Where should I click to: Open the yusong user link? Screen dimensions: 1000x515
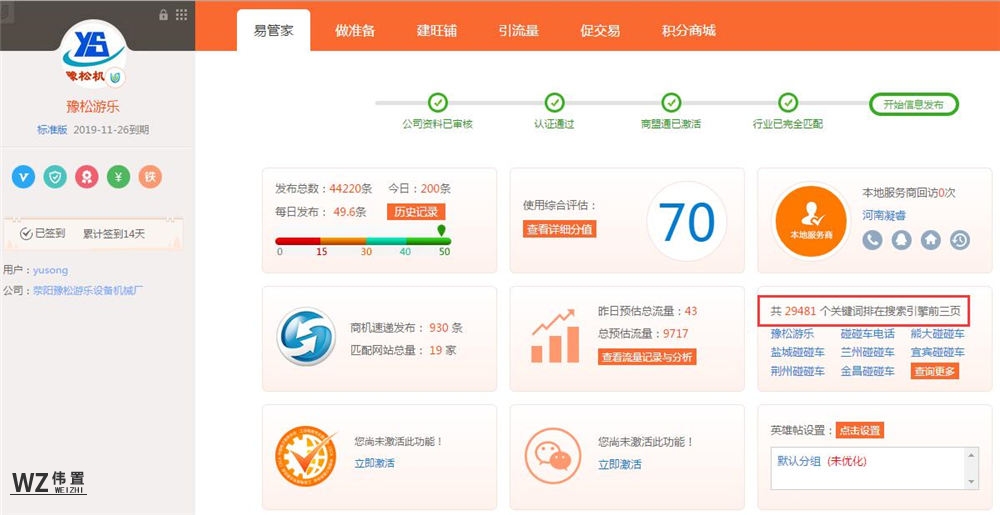50,270
